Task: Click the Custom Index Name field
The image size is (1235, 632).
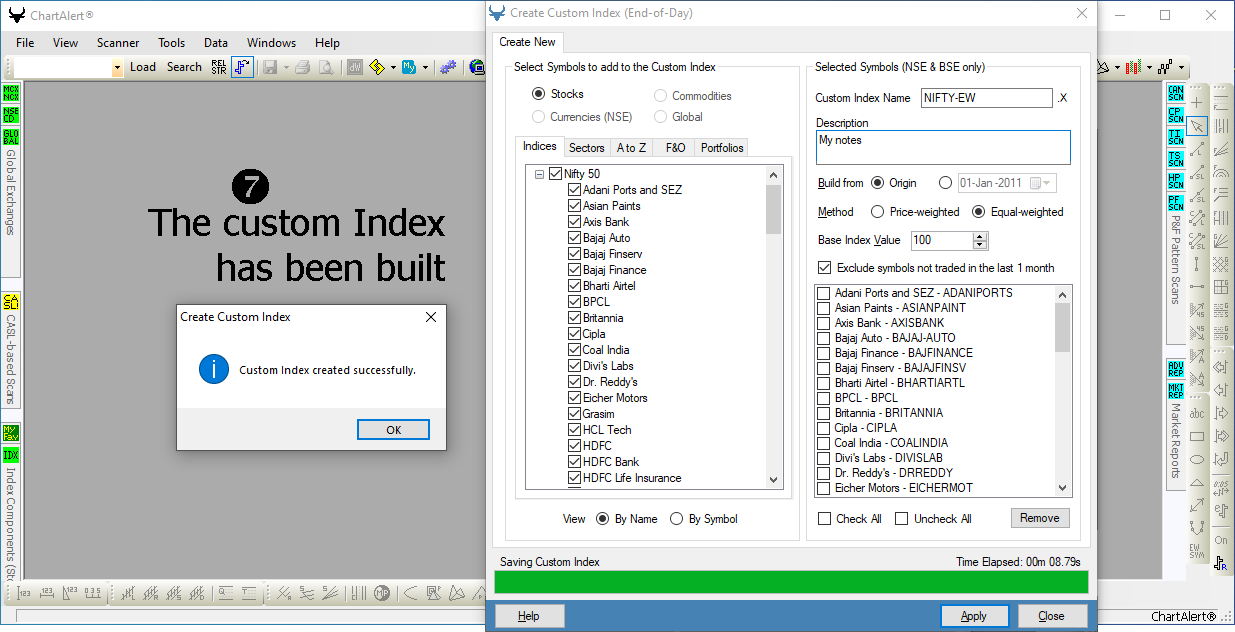Action: (987, 98)
